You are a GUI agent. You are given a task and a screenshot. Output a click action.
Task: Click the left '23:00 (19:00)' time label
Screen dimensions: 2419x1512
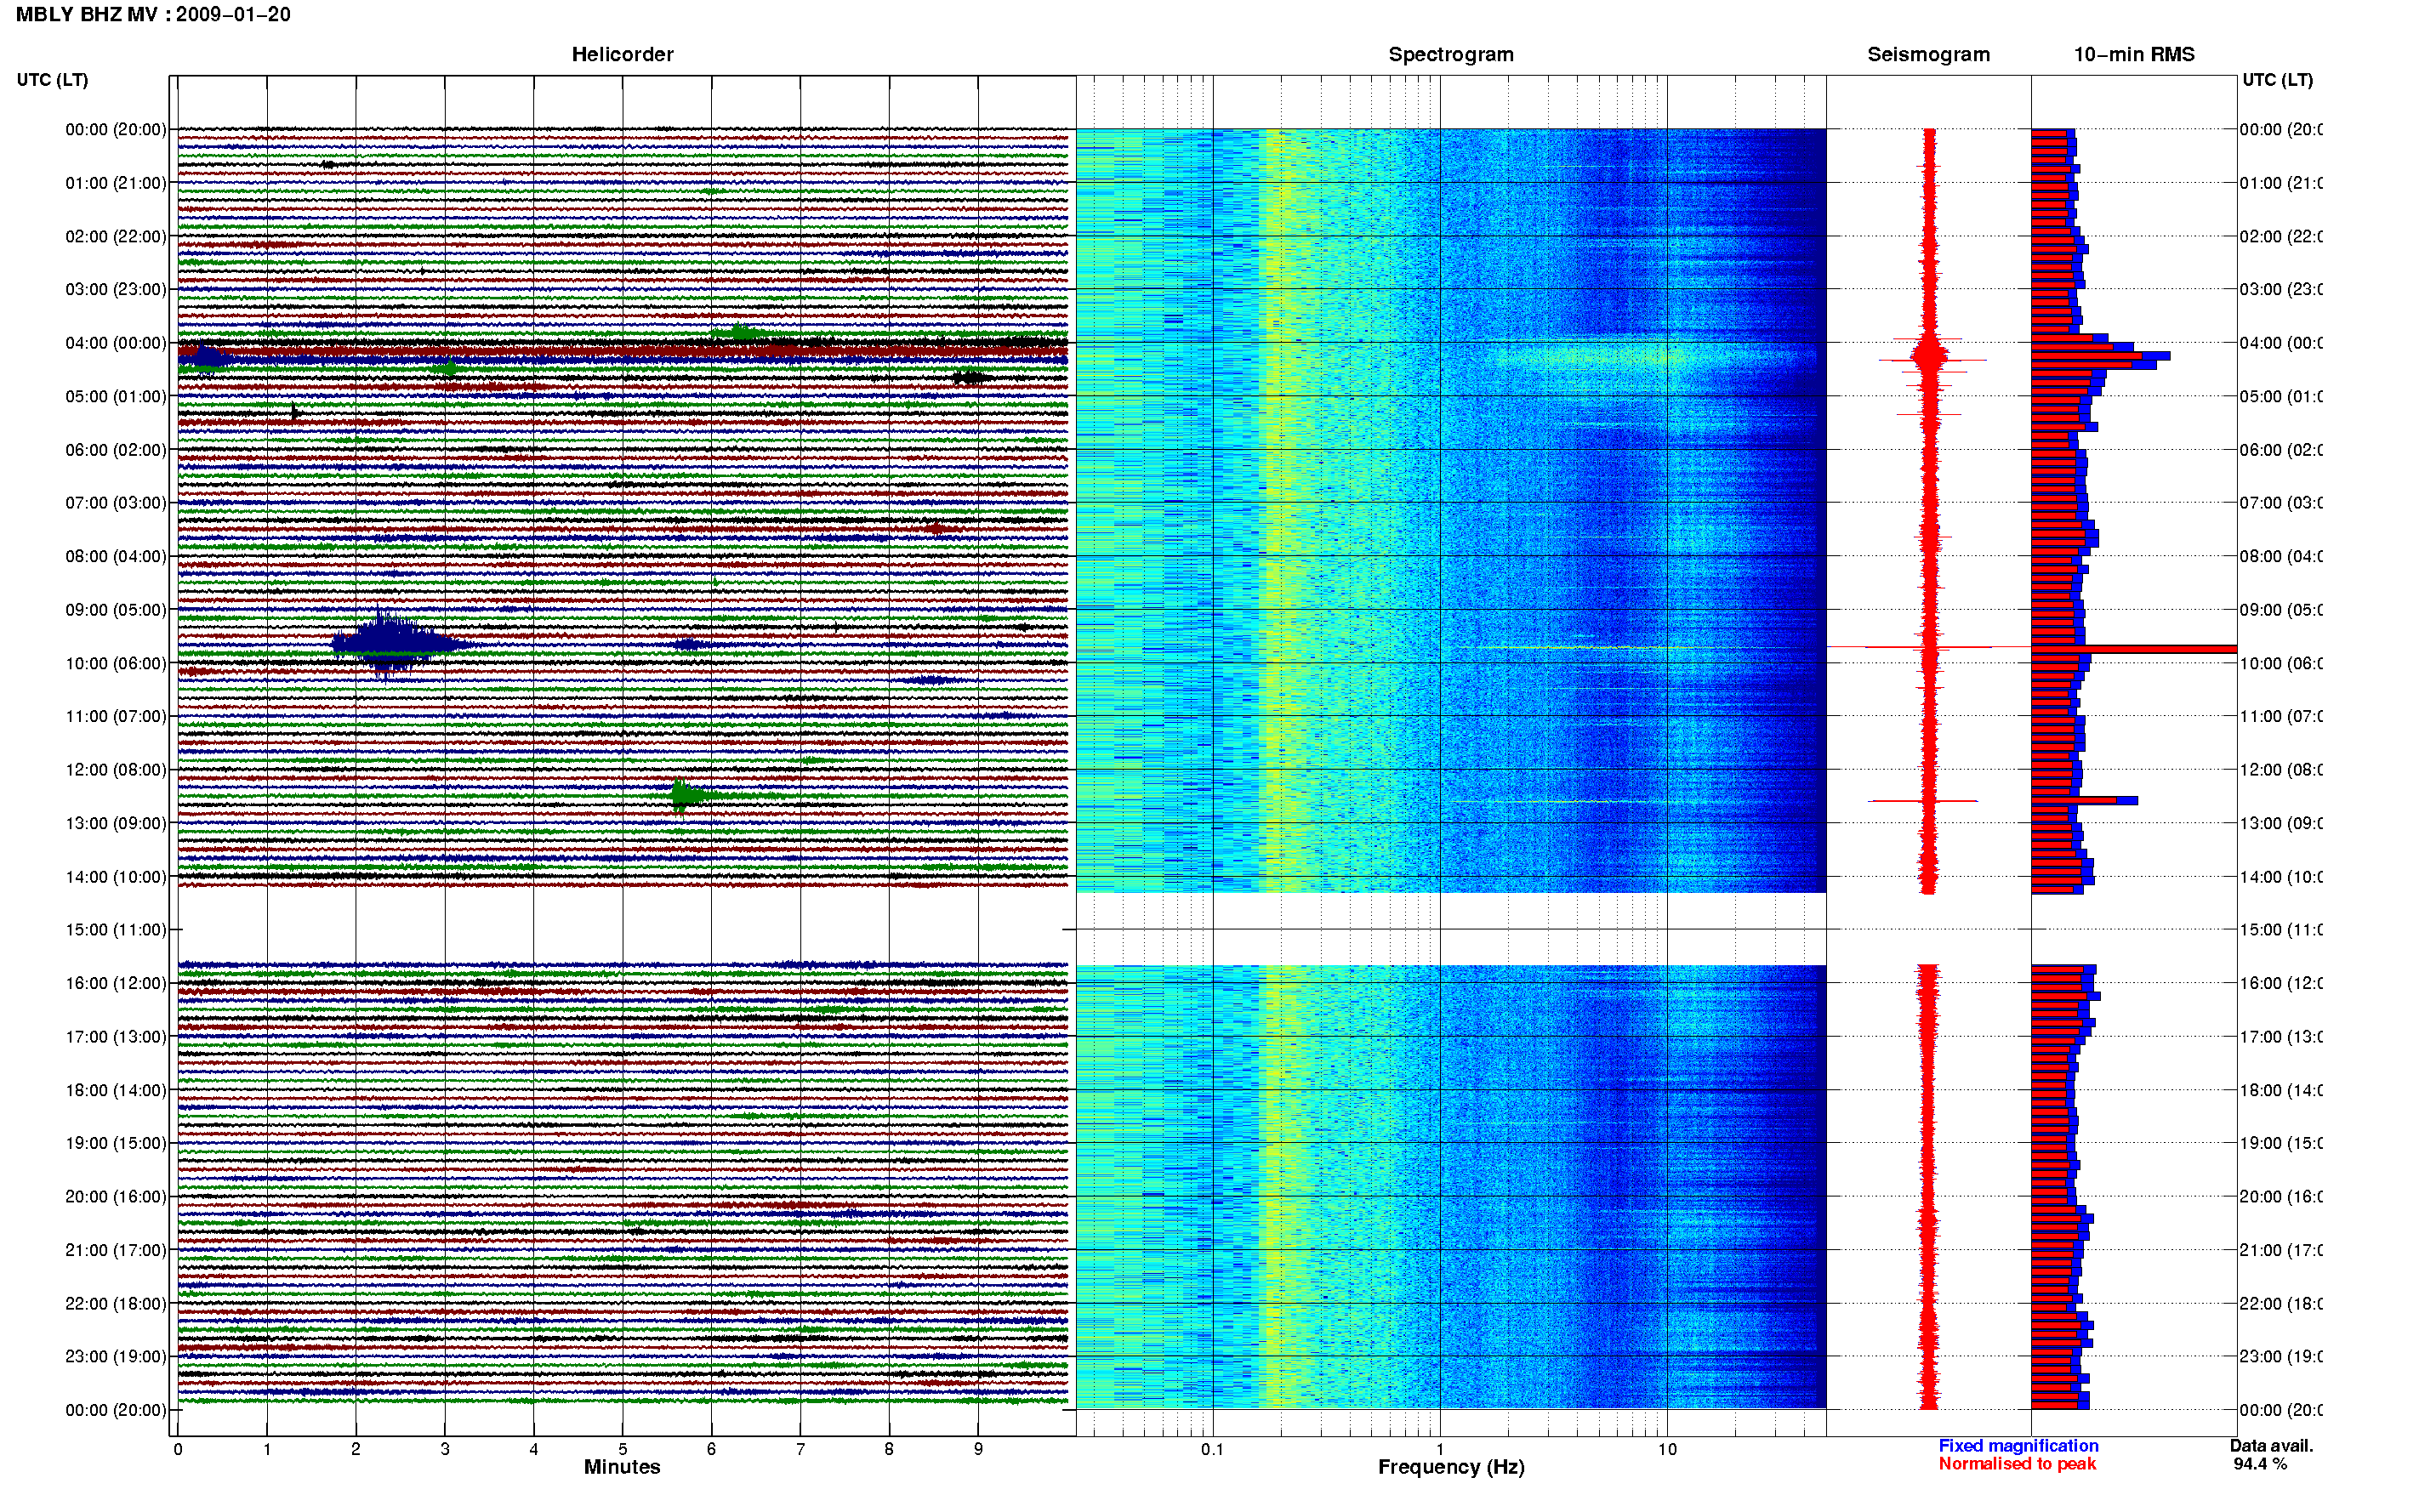click(116, 1357)
